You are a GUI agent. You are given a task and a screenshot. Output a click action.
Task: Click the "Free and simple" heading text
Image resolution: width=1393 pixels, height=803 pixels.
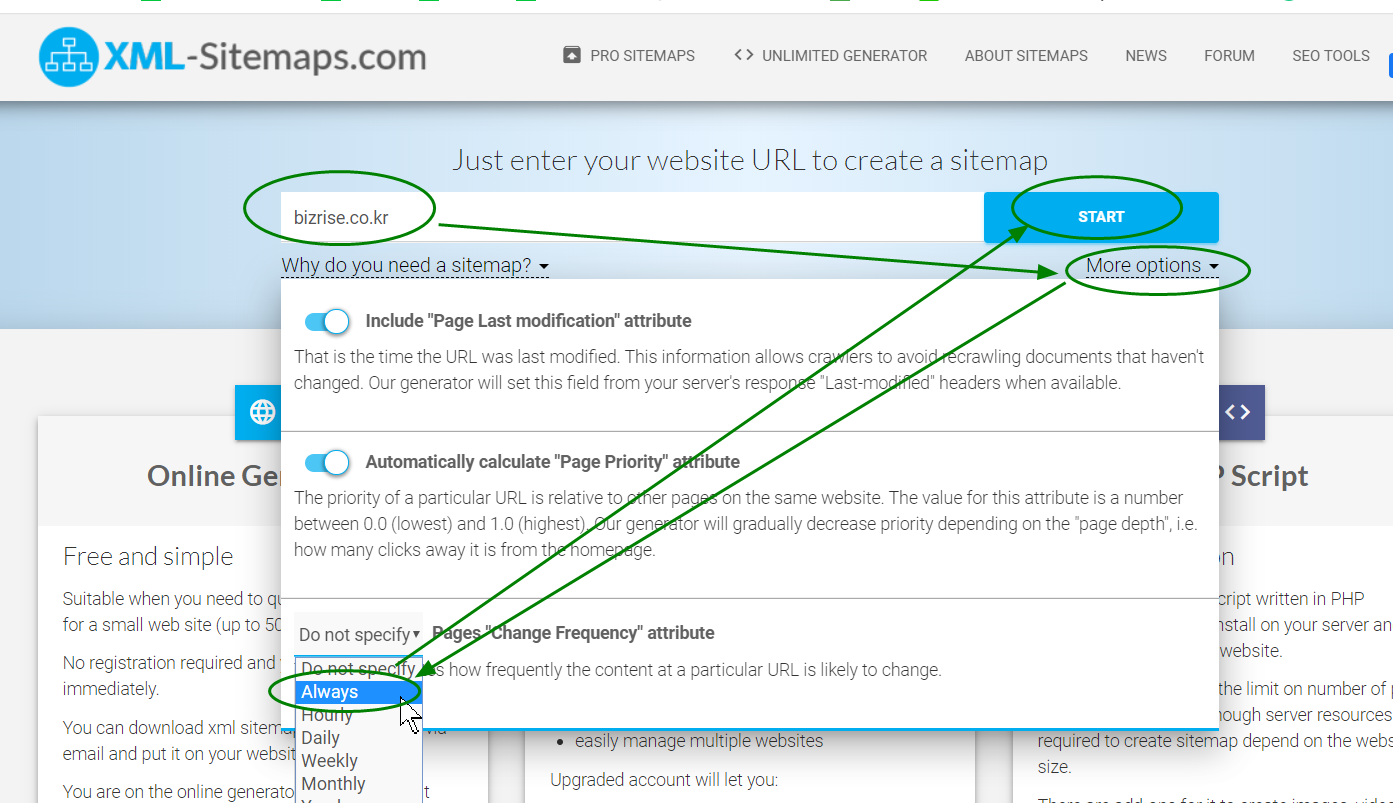(x=148, y=557)
